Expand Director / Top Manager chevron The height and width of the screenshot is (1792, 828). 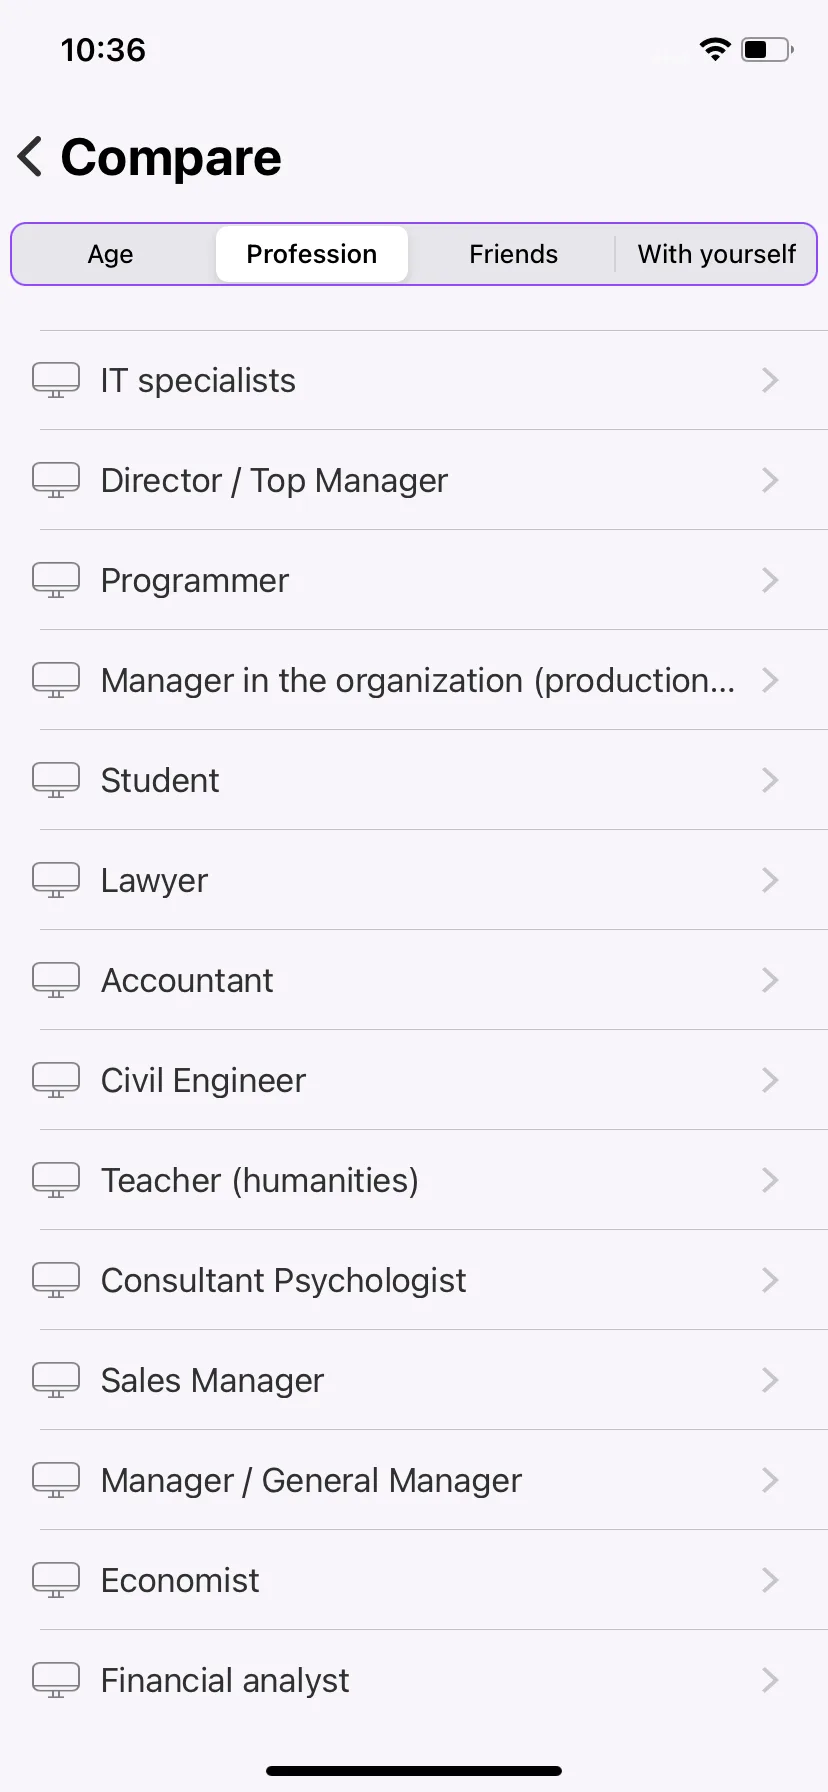[770, 480]
